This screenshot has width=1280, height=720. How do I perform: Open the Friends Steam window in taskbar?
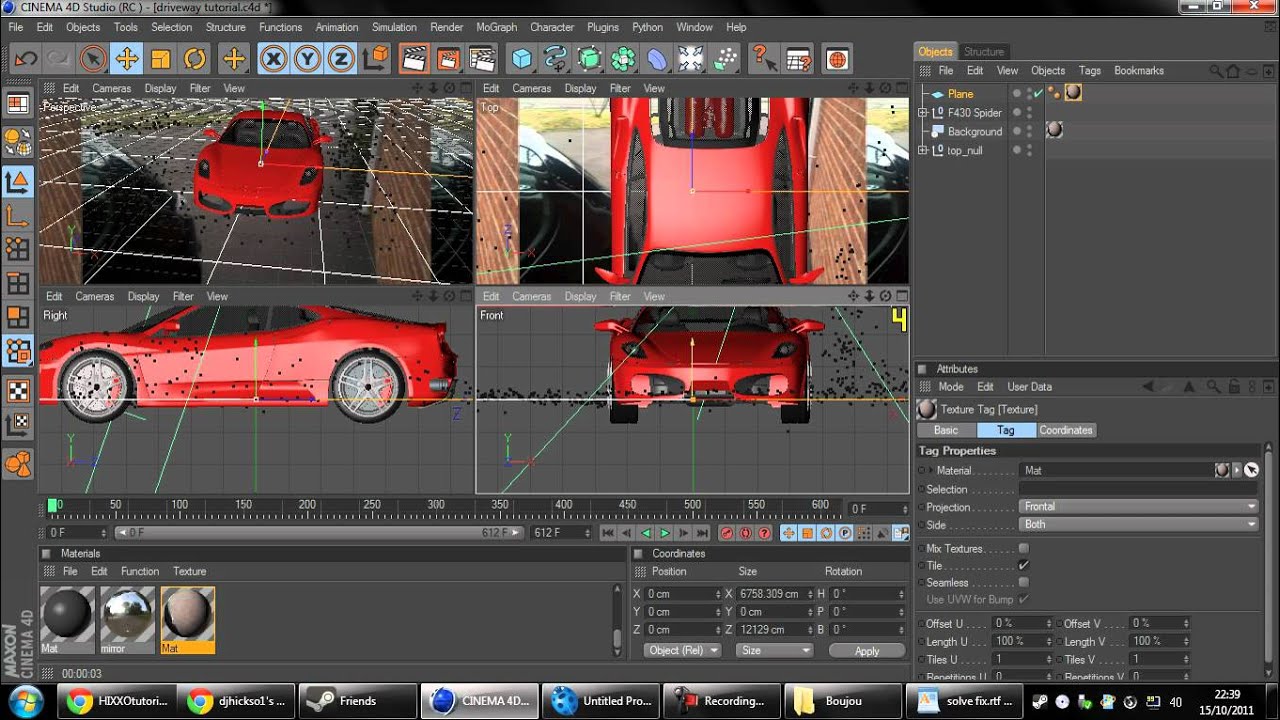(x=357, y=701)
